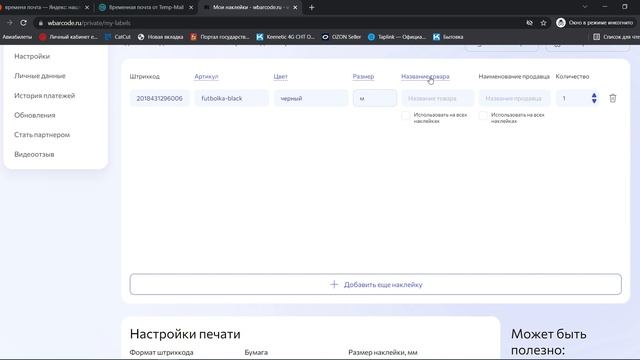Close the Мои наклейки wbarcode.ru tab

tap(295, 7)
